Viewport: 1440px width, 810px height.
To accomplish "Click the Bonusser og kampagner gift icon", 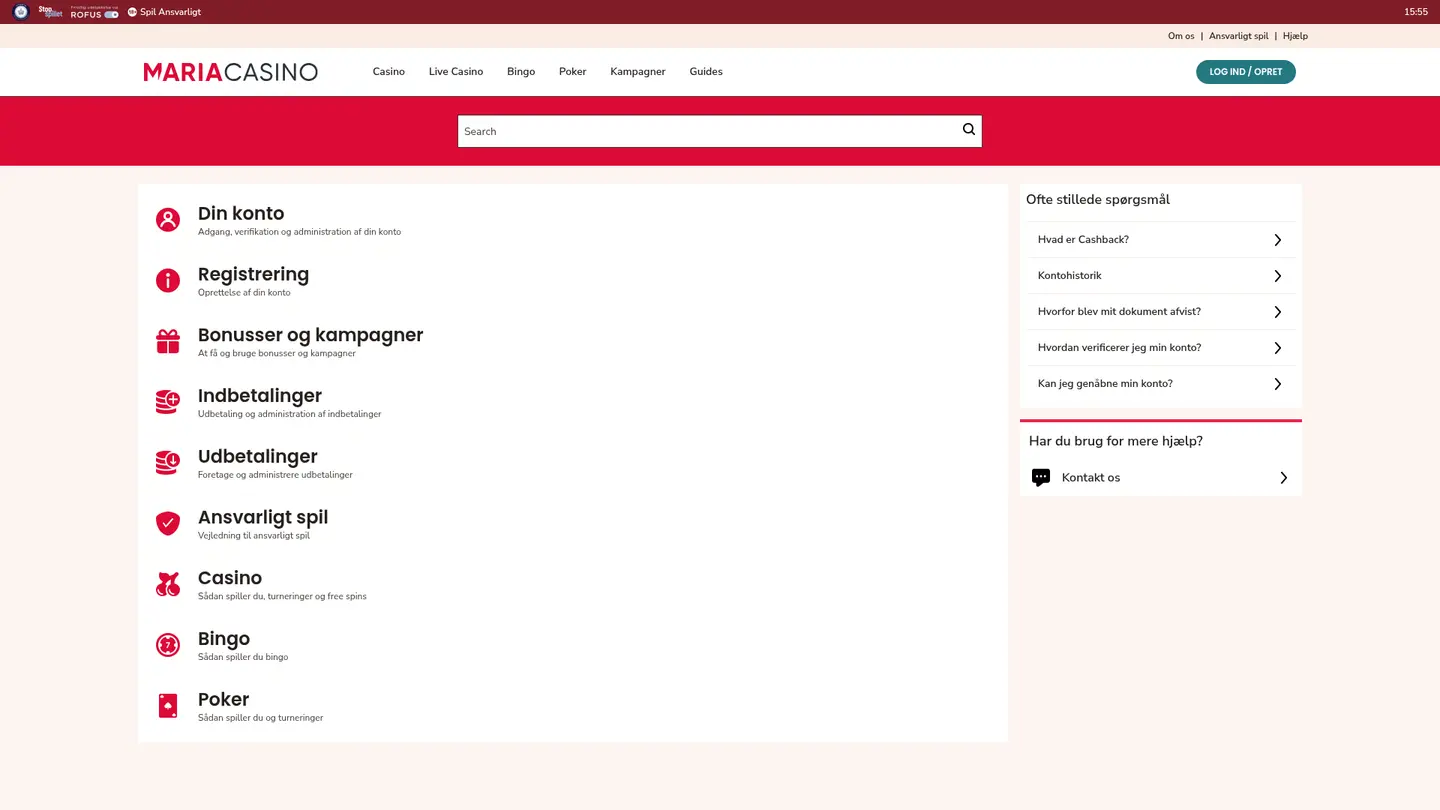I will click(x=168, y=342).
